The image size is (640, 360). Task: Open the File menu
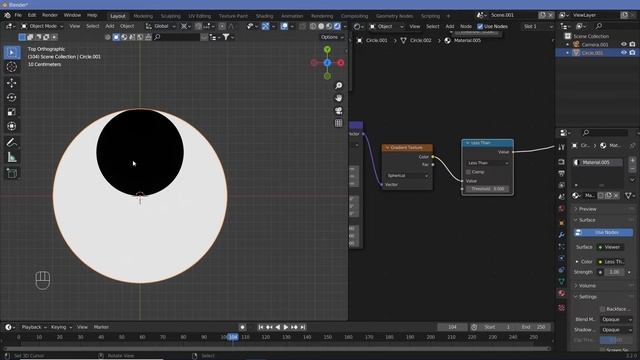18,15
